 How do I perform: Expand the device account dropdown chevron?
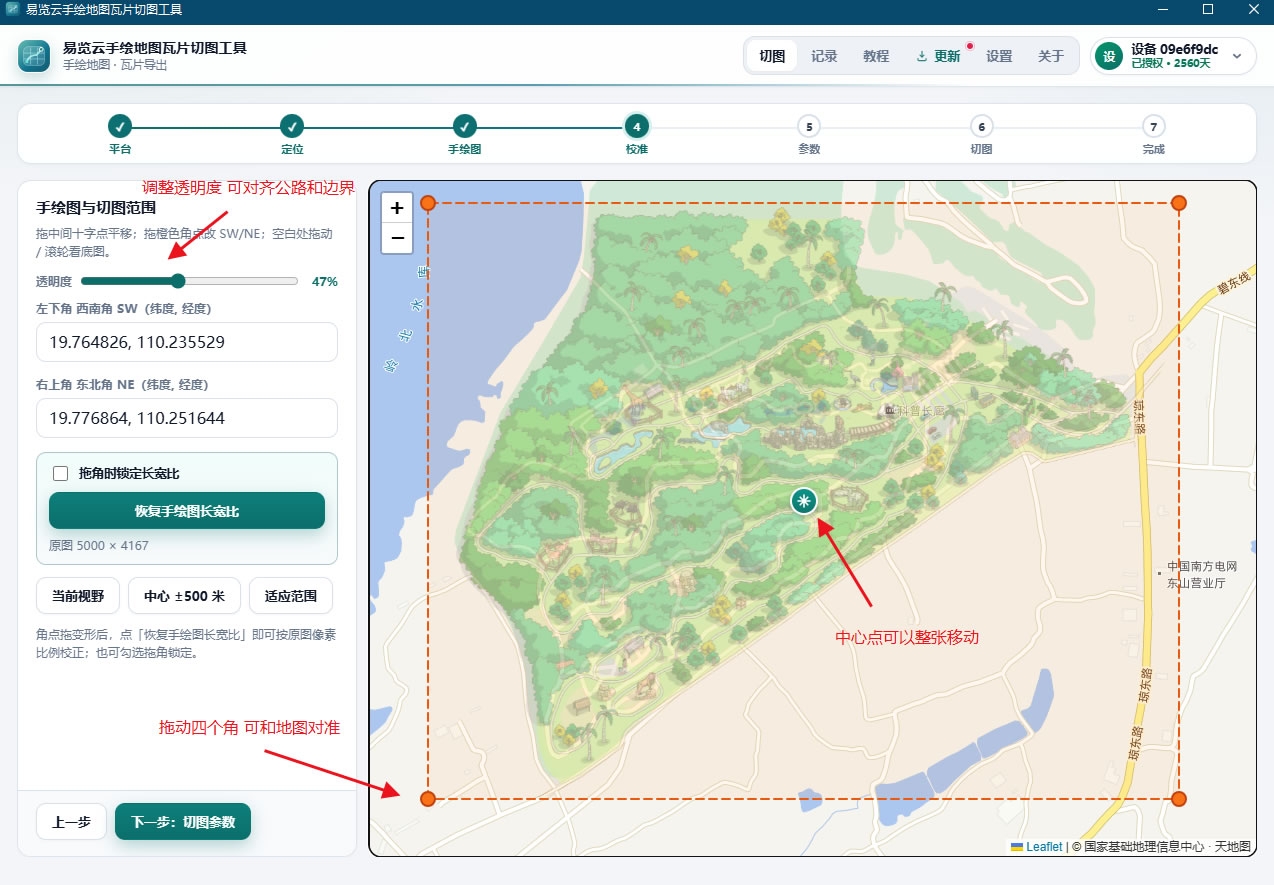point(1237,56)
